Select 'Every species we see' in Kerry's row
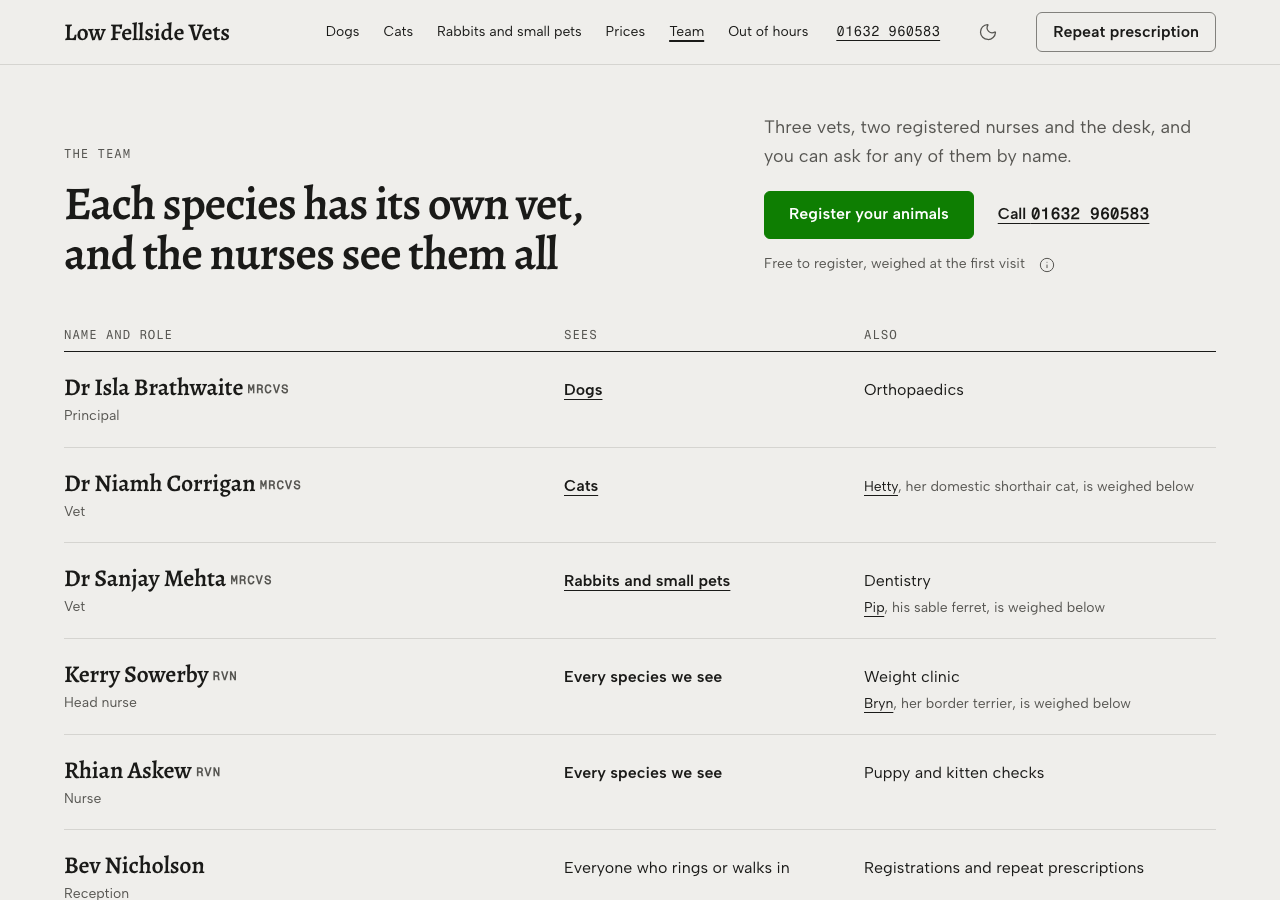Screen dimensions: 1280x900 coord(643,677)
